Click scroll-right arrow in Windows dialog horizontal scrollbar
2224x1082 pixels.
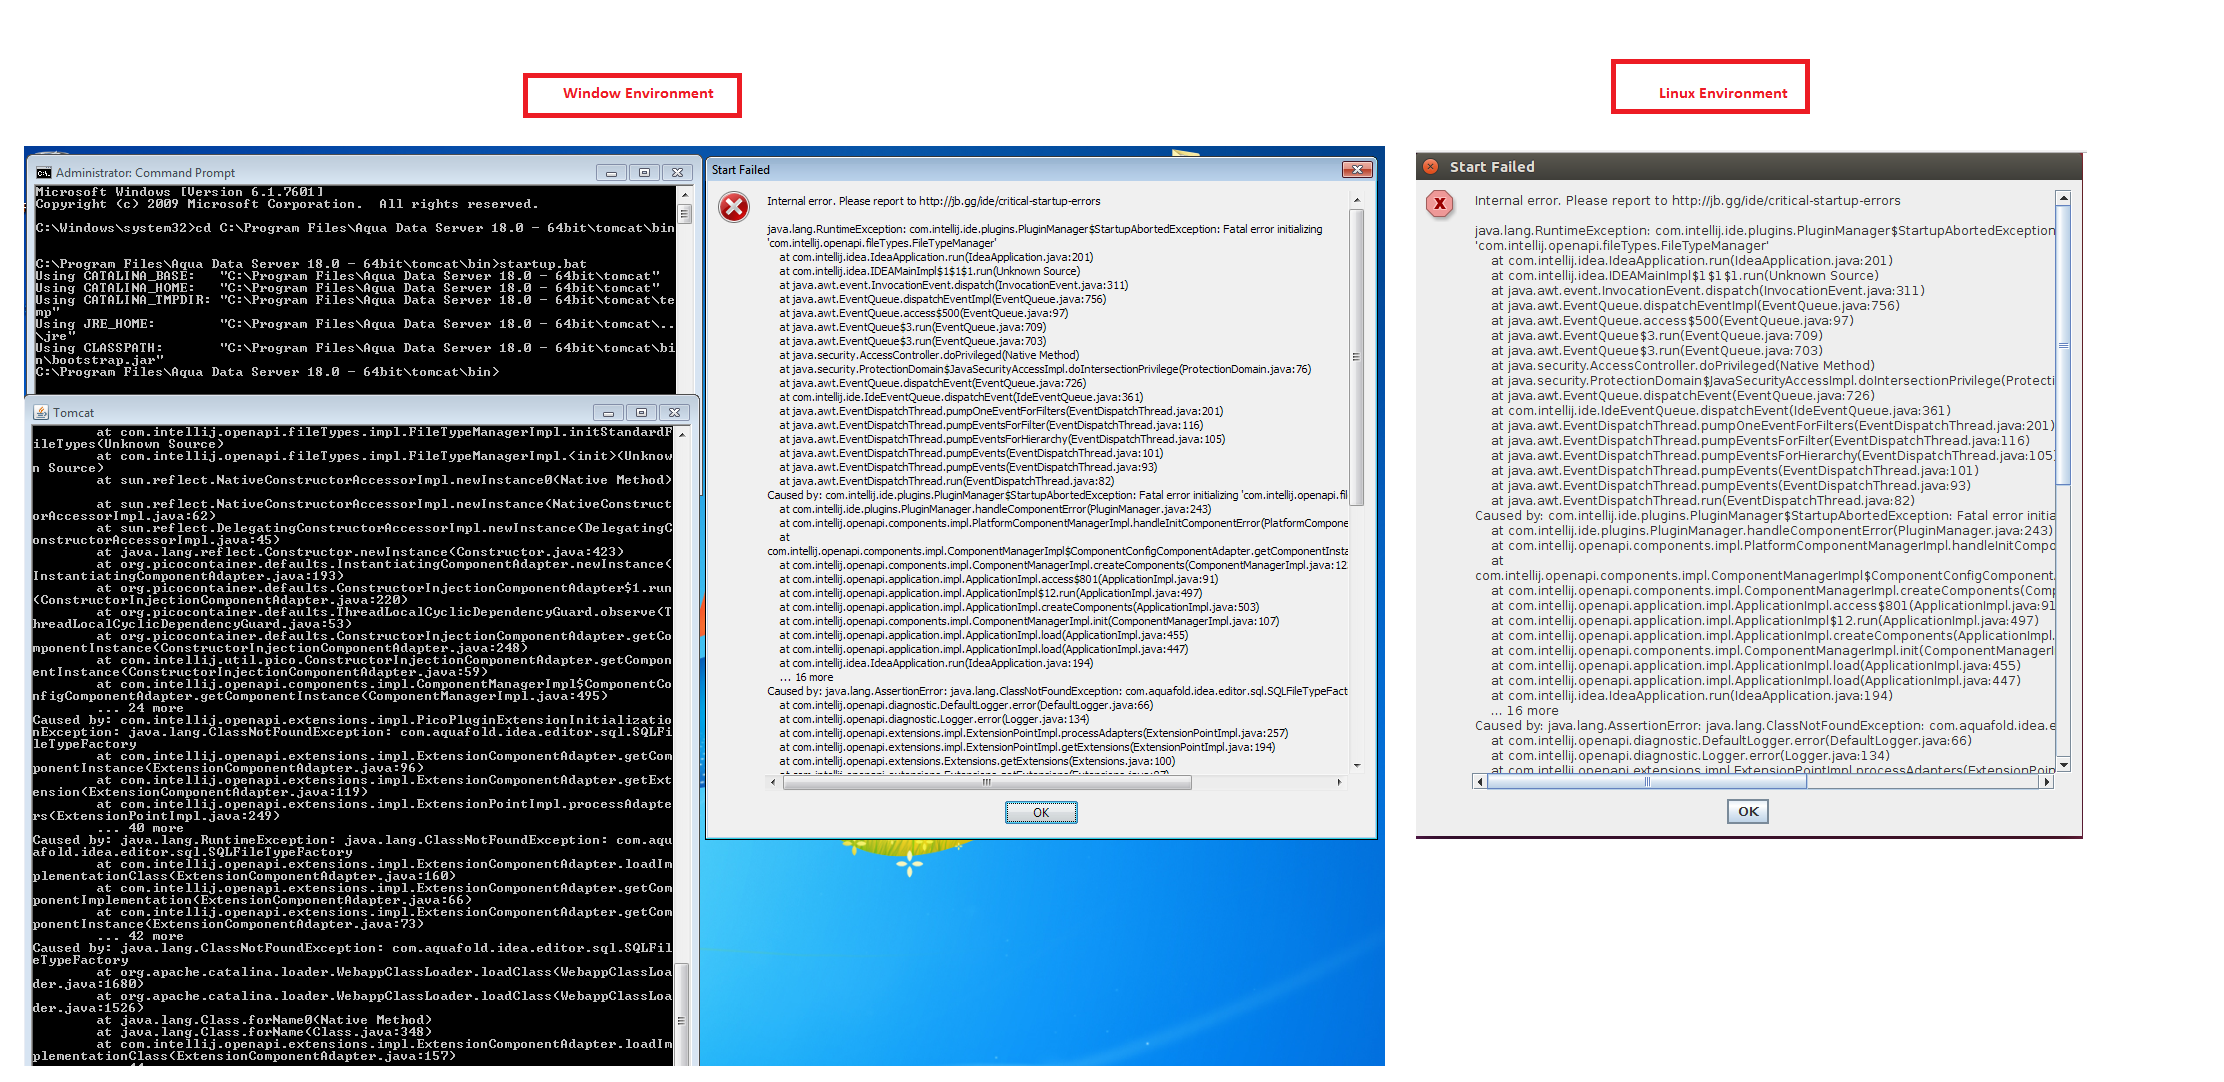pyautogui.click(x=1340, y=783)
